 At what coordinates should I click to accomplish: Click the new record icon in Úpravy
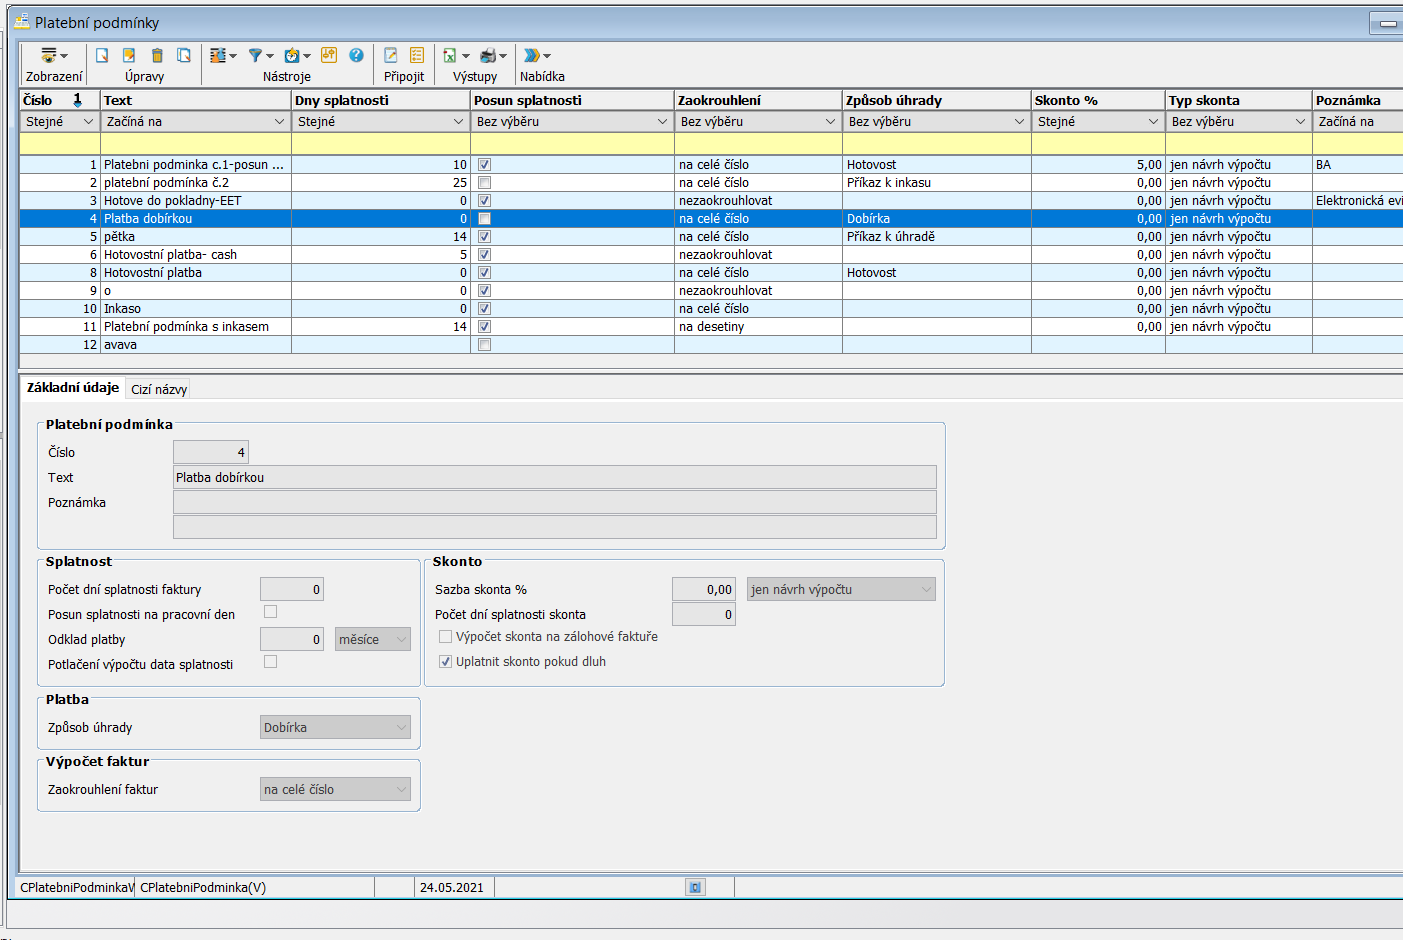(102, 56)
